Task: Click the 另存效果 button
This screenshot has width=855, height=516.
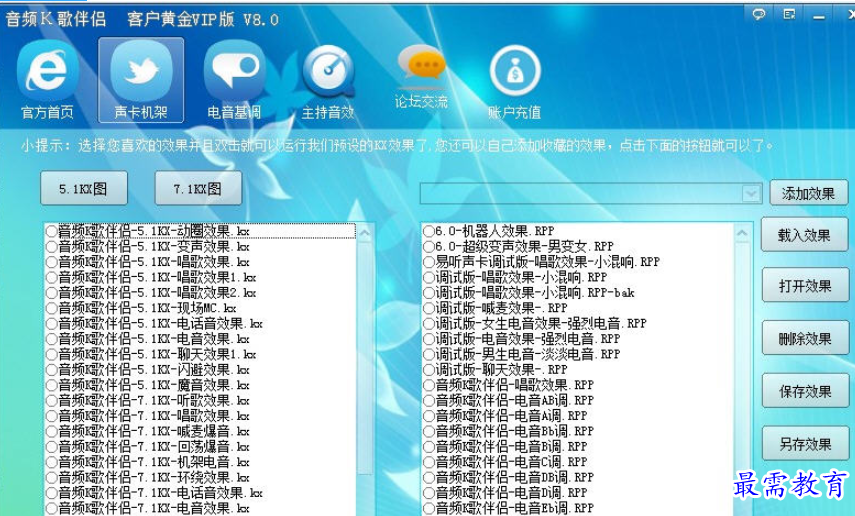Action: pyautogui.click(x=804, y=443)
